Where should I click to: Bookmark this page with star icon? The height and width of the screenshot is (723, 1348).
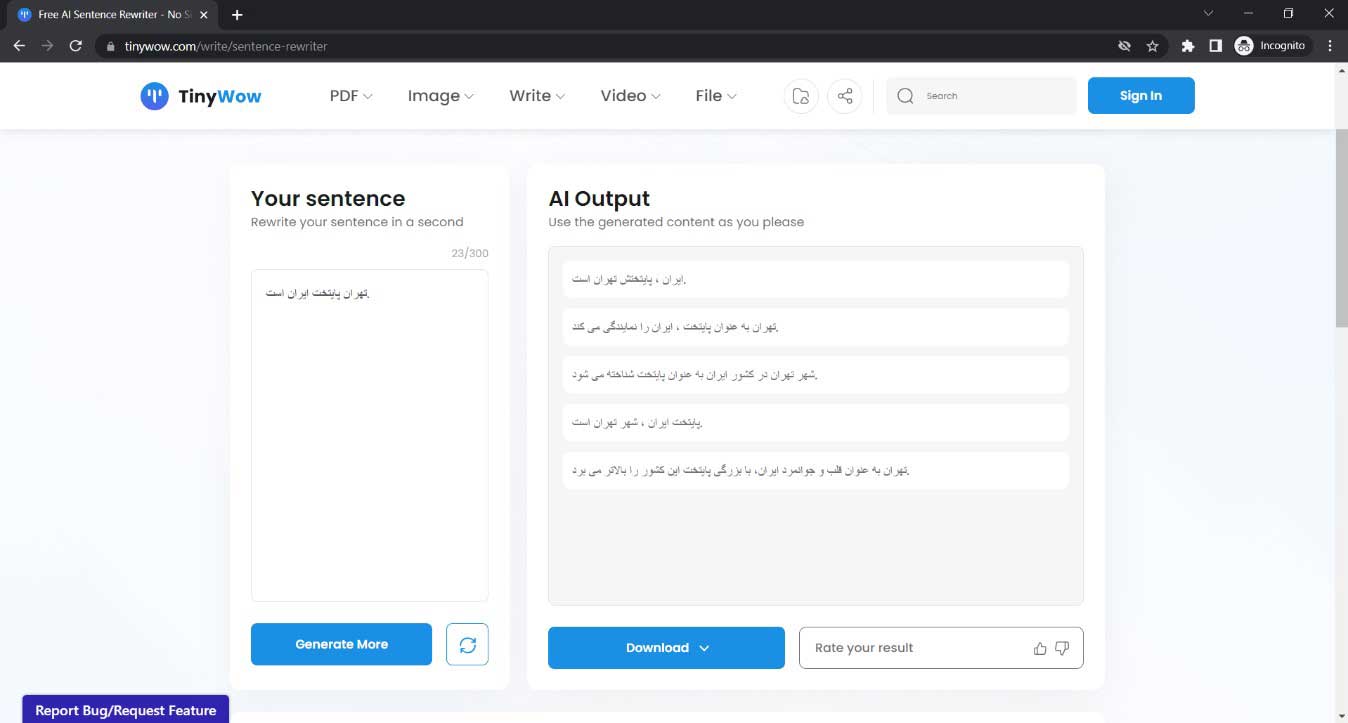(x=1152, y=46)
